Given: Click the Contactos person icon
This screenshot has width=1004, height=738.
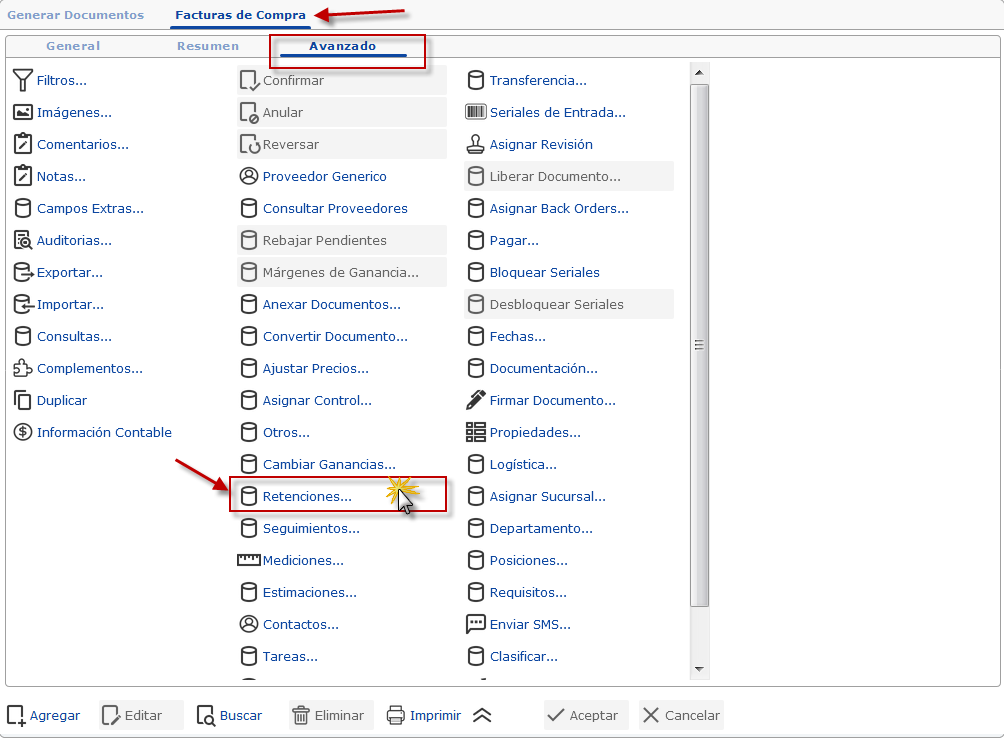Looking at the screenshot, I should pyautogui.click(x=248, y=624).
